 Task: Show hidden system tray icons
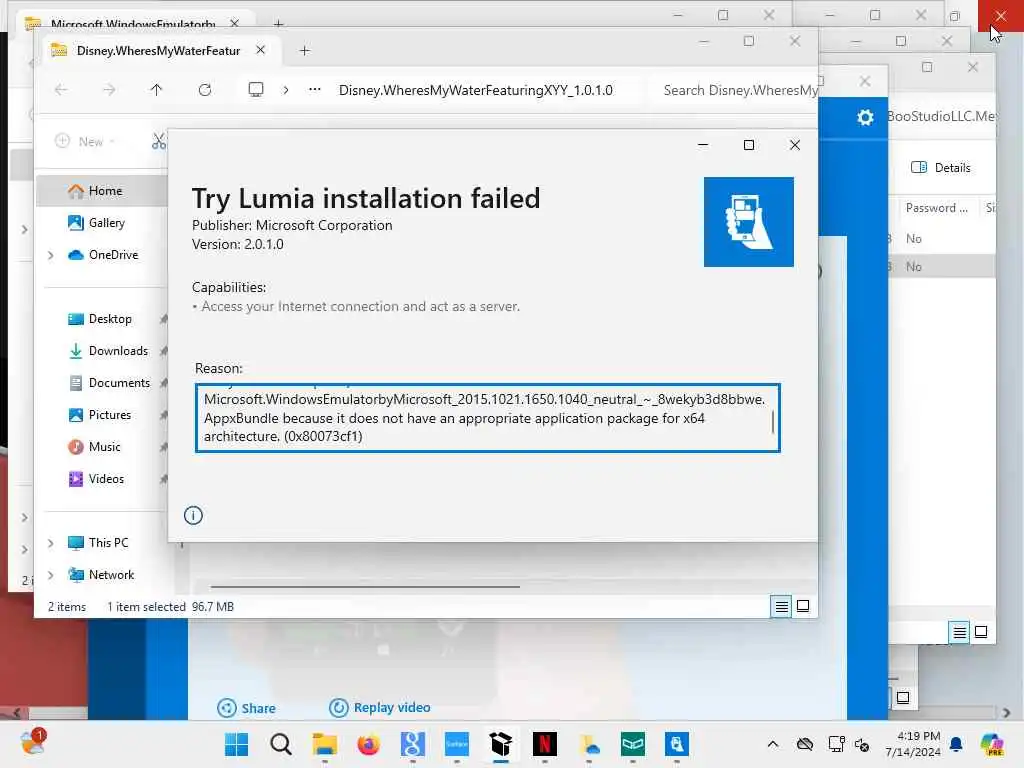773,744
